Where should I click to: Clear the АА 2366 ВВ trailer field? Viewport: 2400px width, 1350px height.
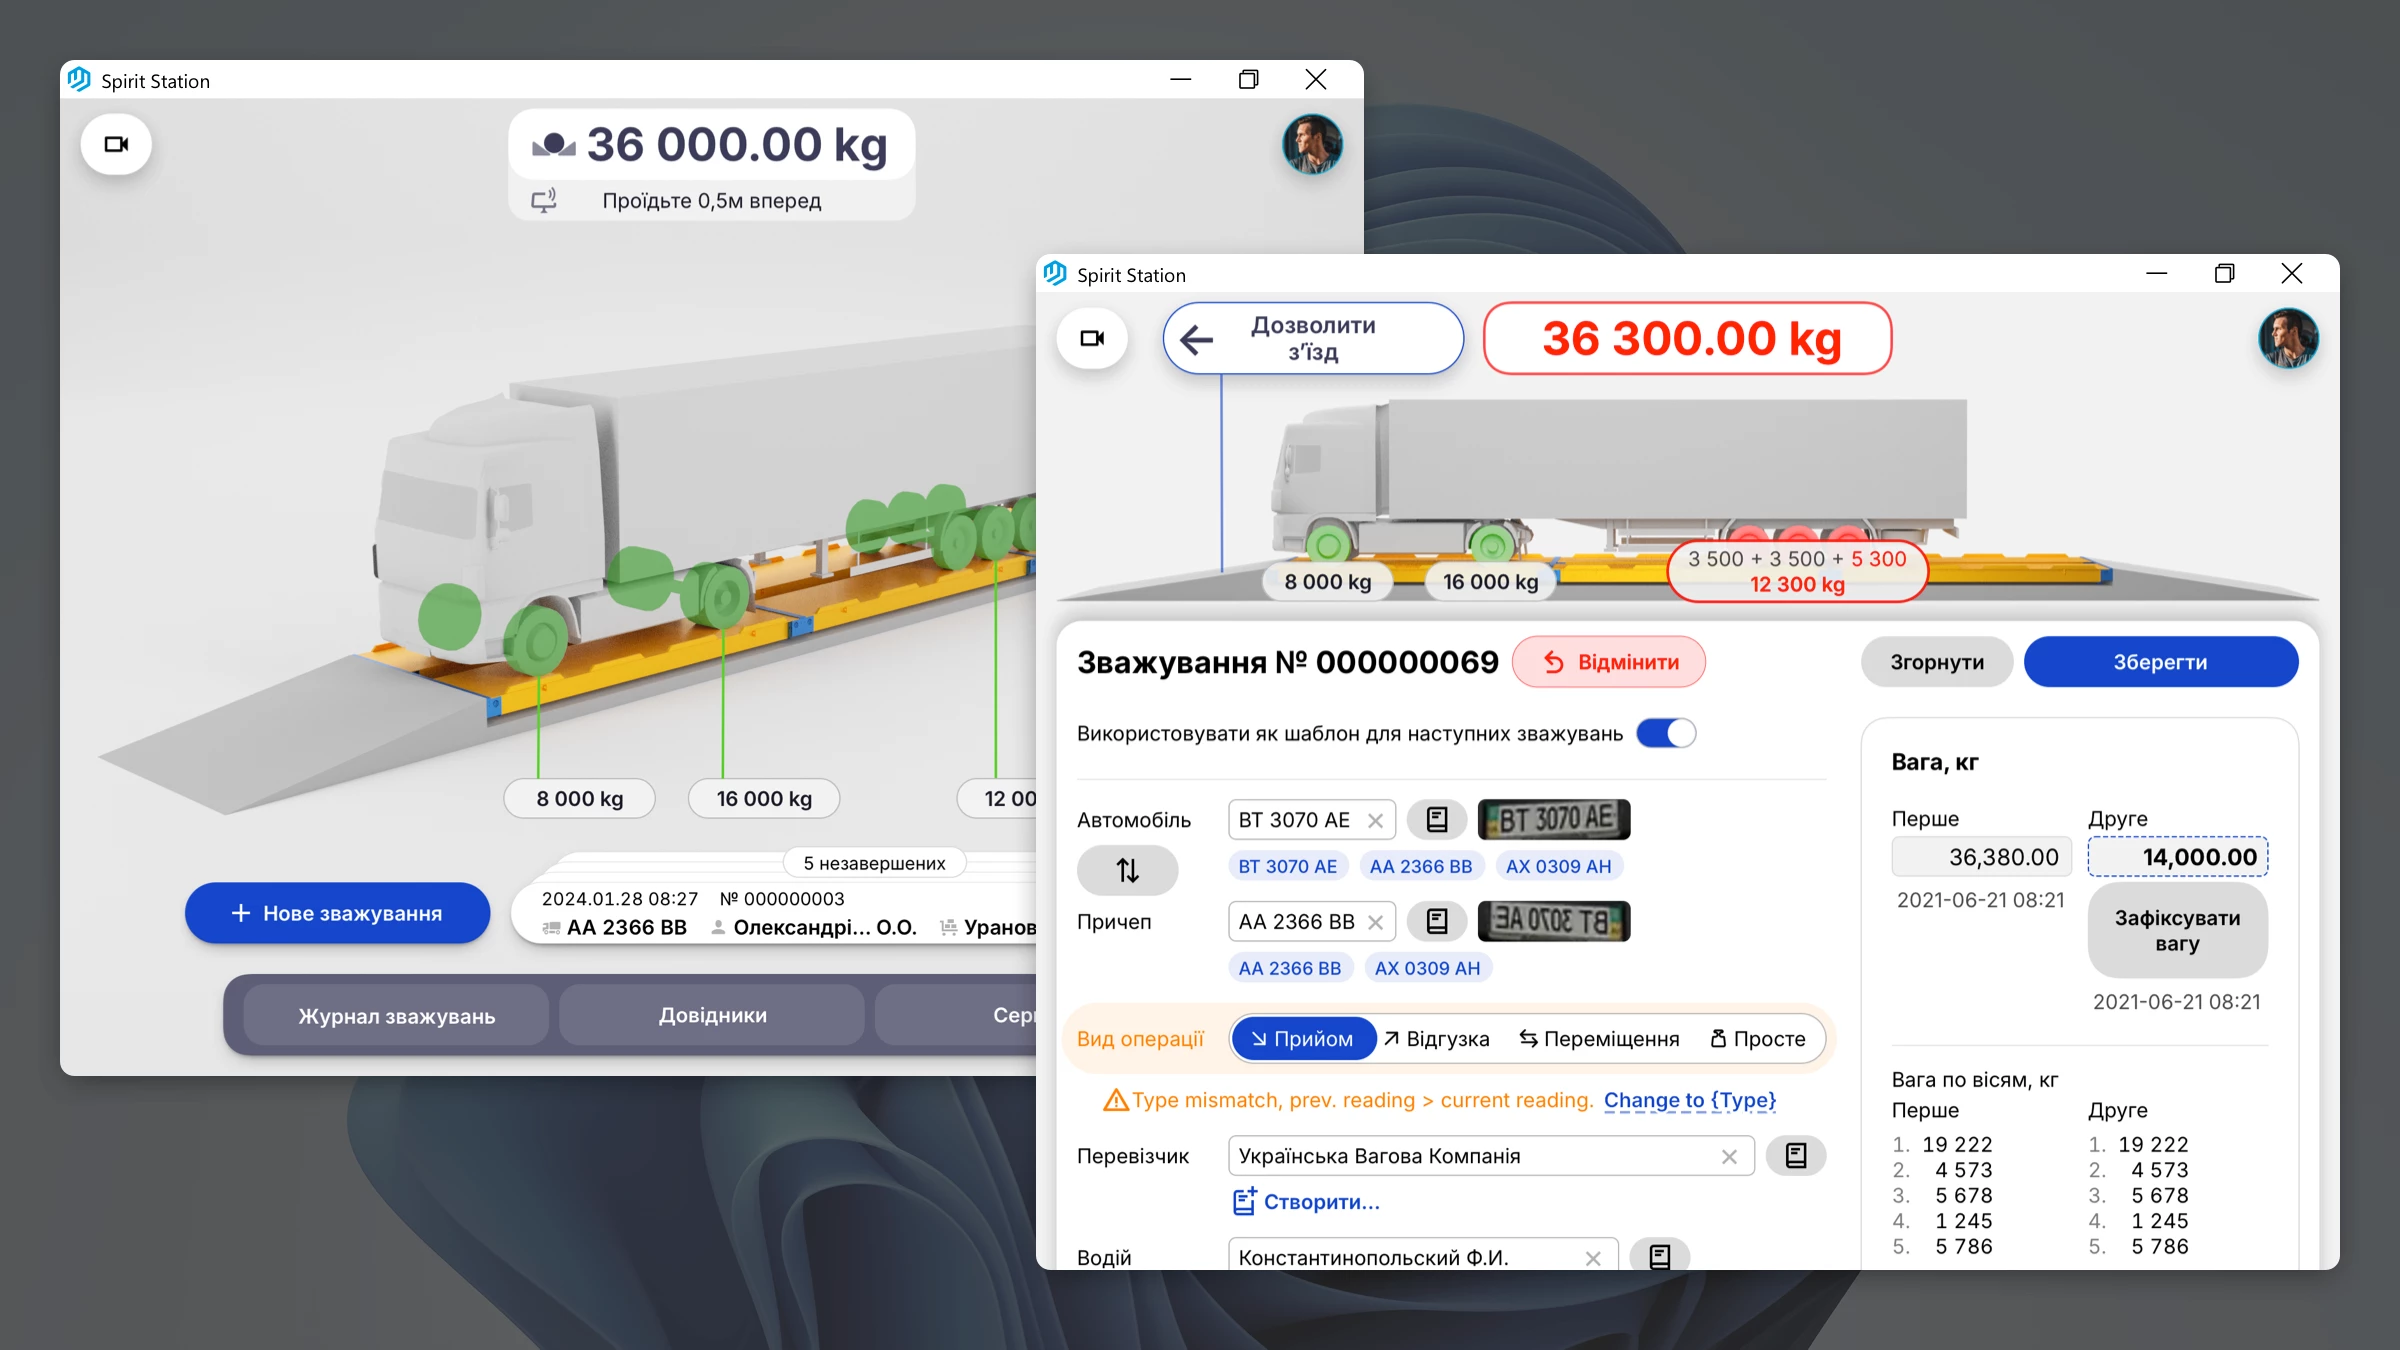tap(1375, 921)
